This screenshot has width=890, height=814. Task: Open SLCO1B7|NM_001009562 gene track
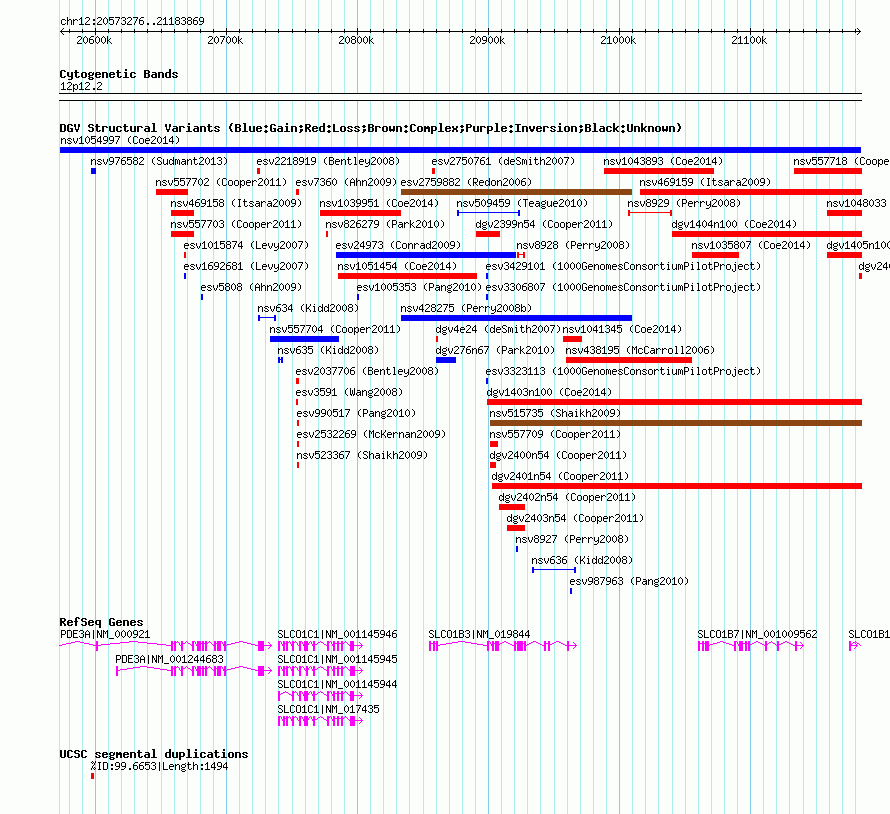point(751,645)
